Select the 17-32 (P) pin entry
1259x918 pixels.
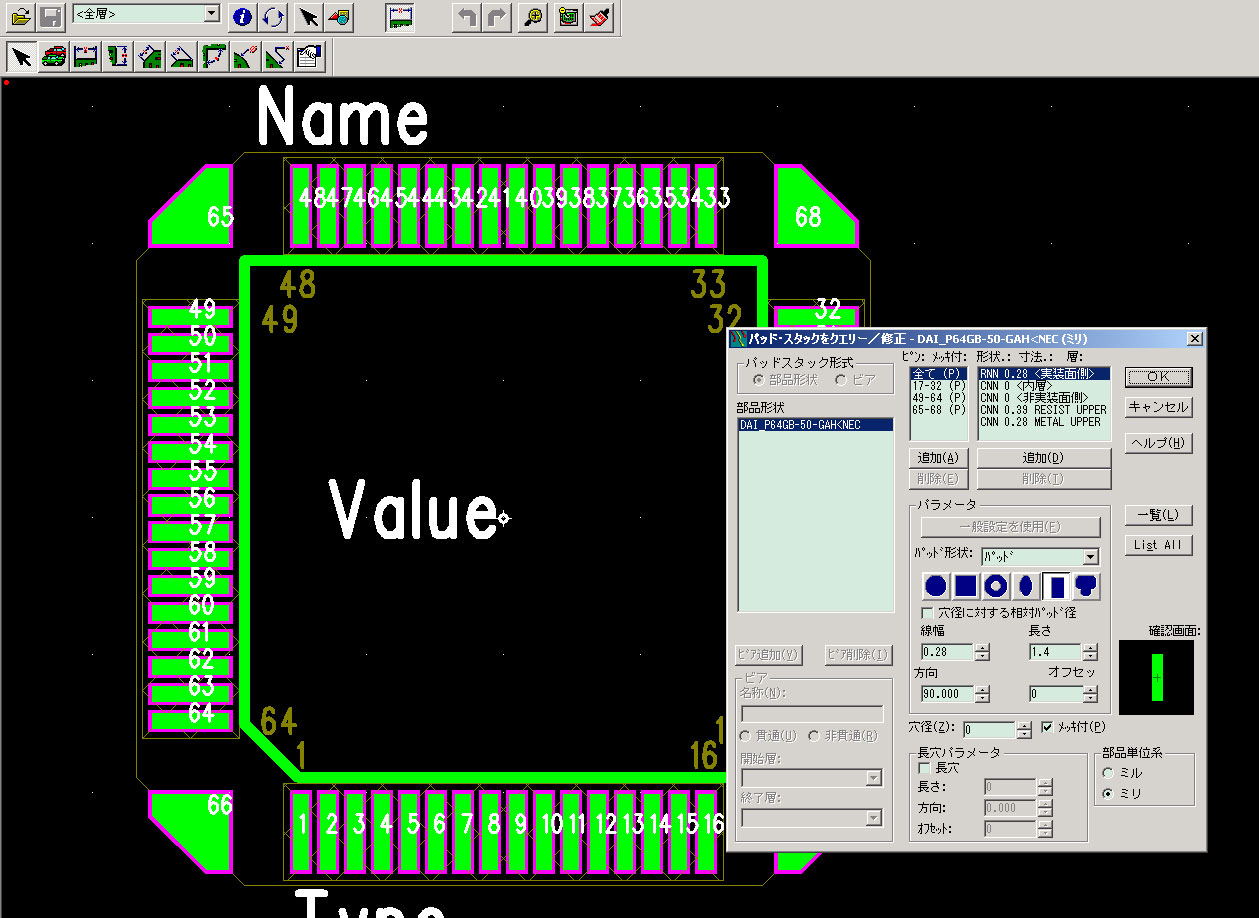pos(937,386)
